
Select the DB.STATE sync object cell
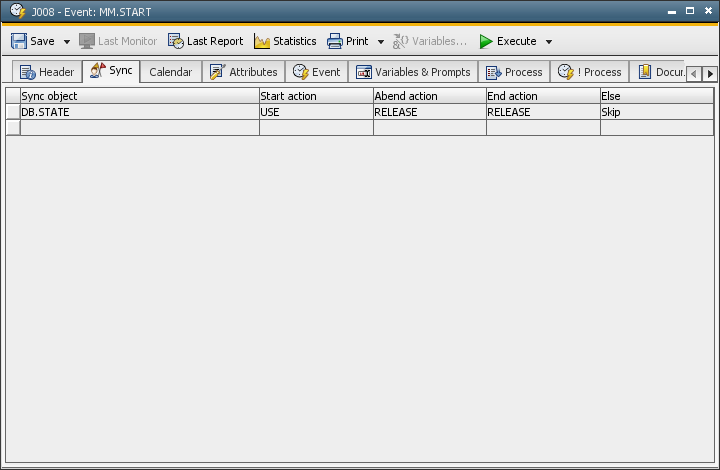pos(139,112)
